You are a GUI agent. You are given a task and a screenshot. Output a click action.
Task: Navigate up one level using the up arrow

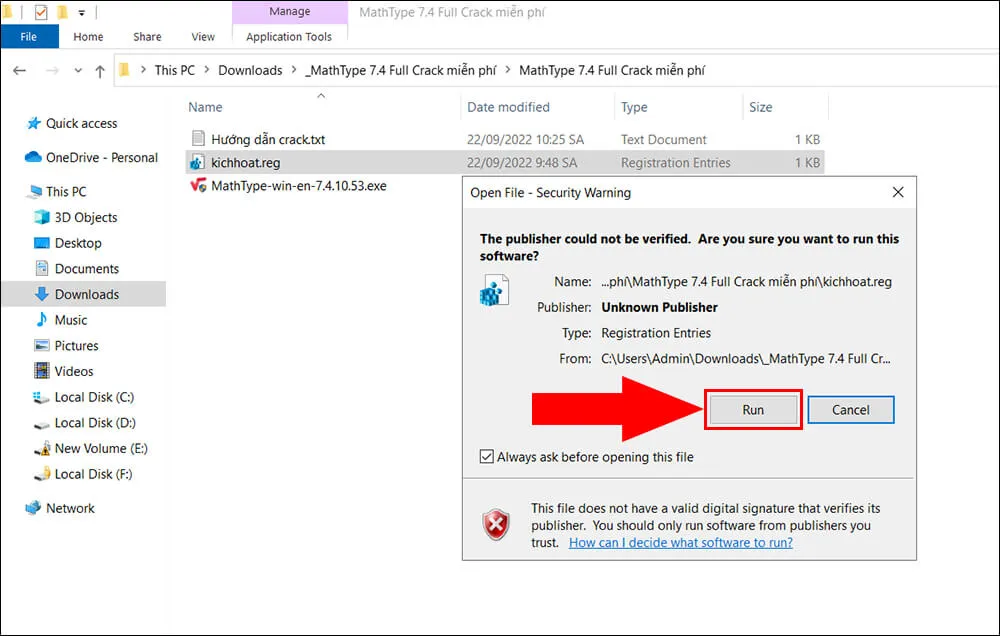101,70
